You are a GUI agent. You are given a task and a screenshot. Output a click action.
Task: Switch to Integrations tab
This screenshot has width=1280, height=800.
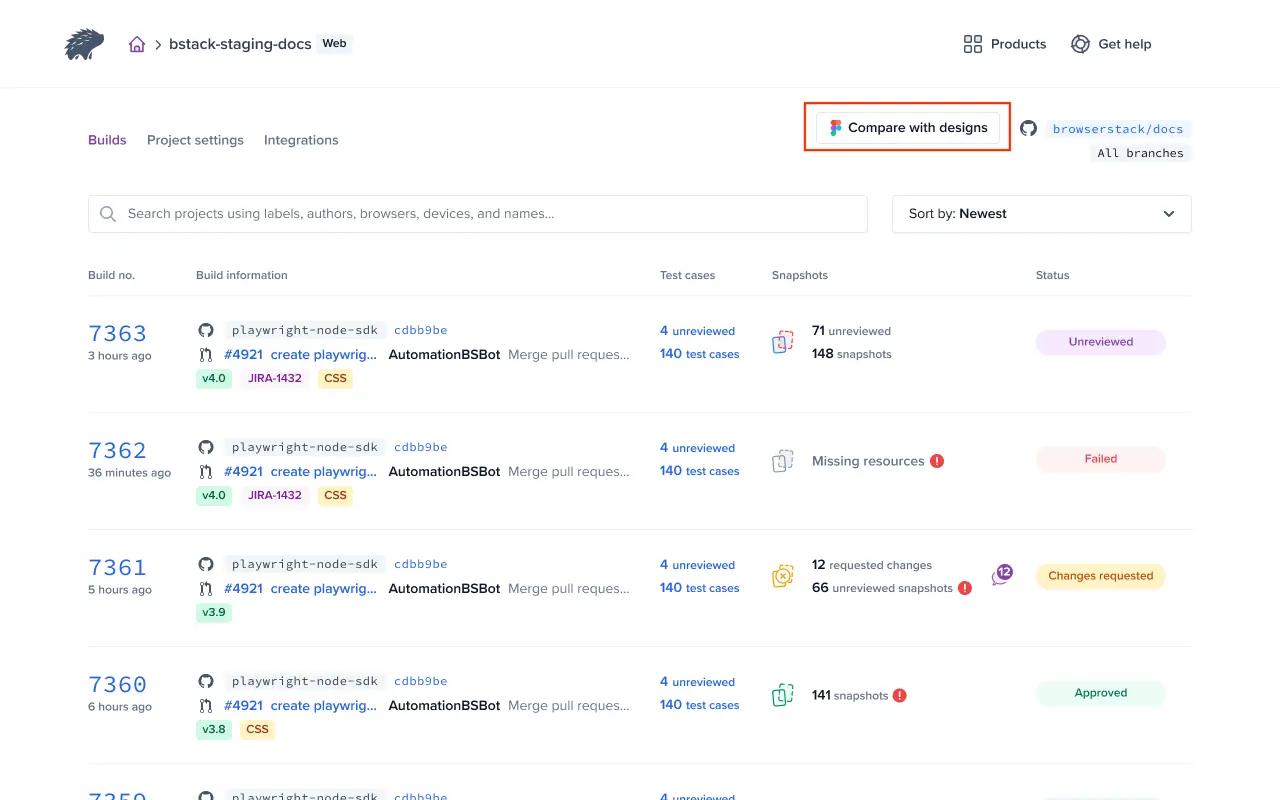point(301,140)
